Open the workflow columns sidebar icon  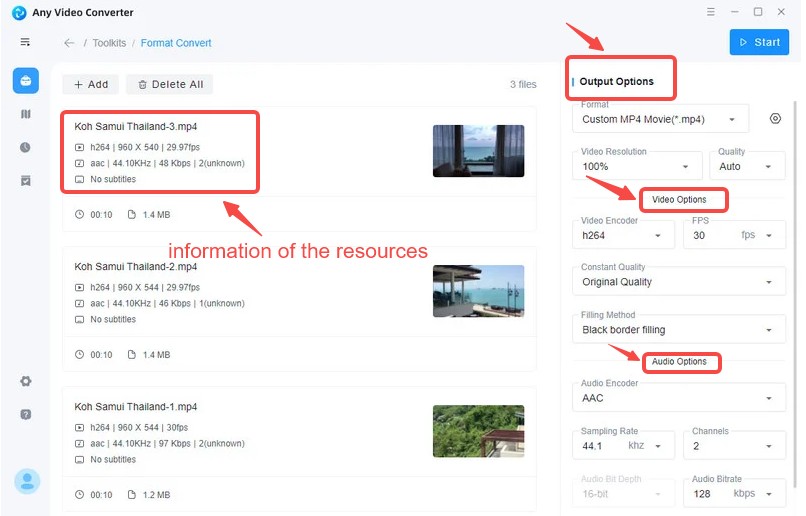pos(26,114)
